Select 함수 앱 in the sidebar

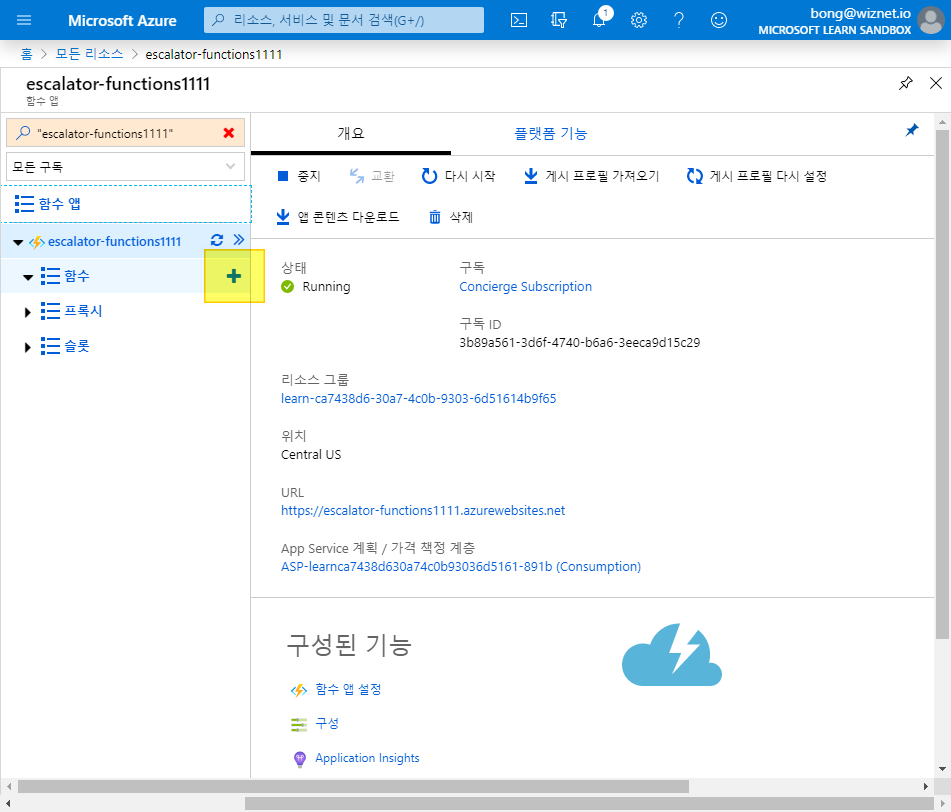(126, 204)
